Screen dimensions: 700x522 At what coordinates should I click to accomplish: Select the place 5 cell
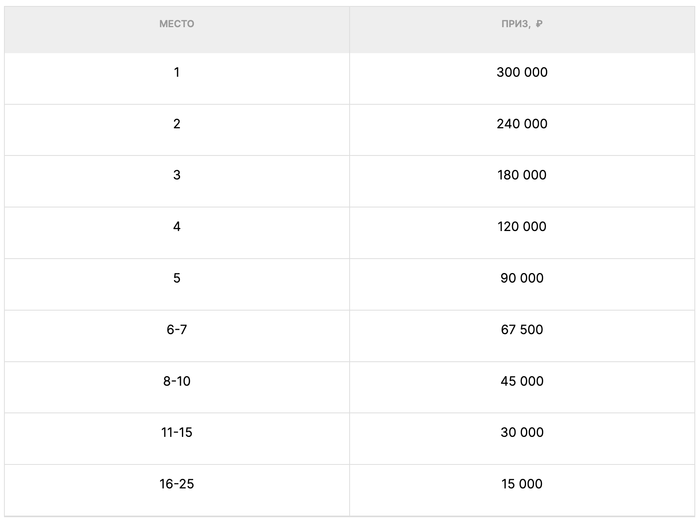click(x=177, y=278)
